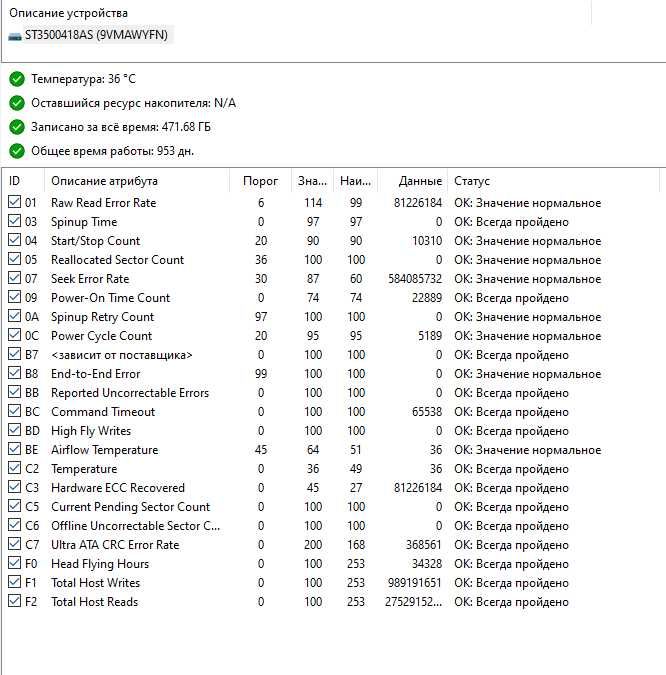
Task: Click the green status icon for Оставшийся ресурс накопителя
Action: click(17, 103)
